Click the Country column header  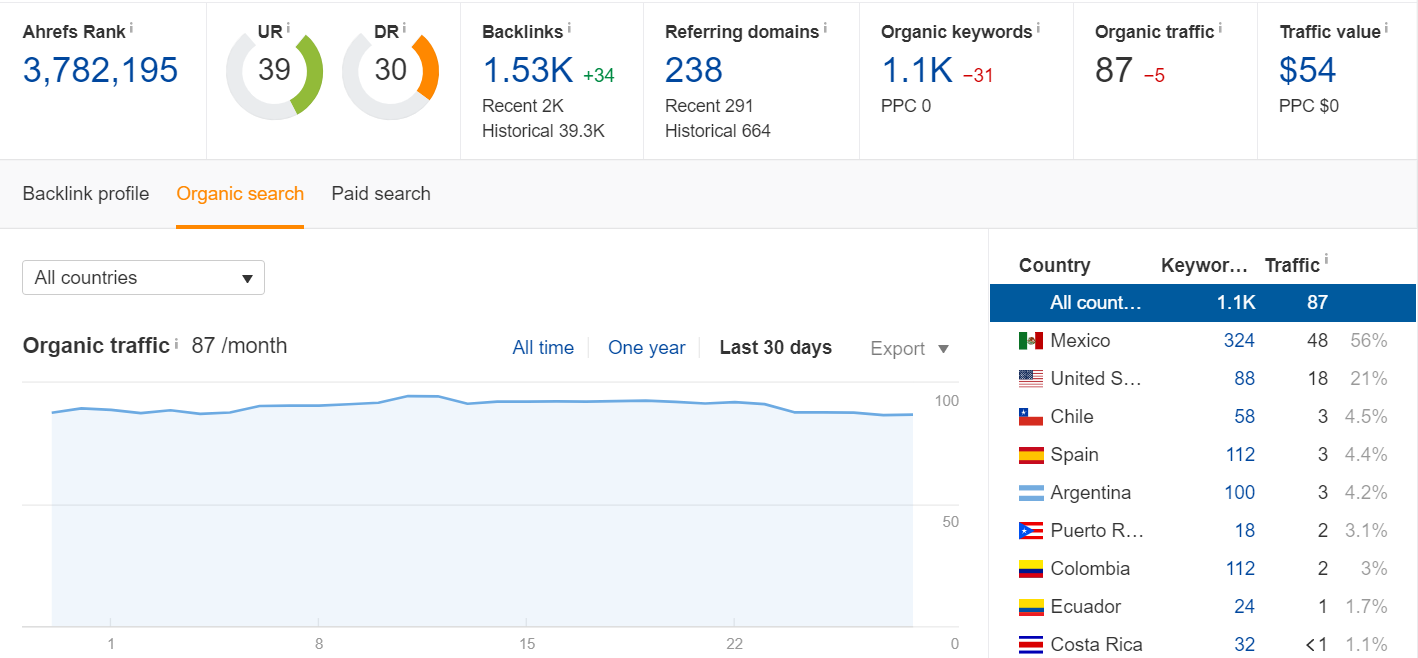[x=1054, y=265]
